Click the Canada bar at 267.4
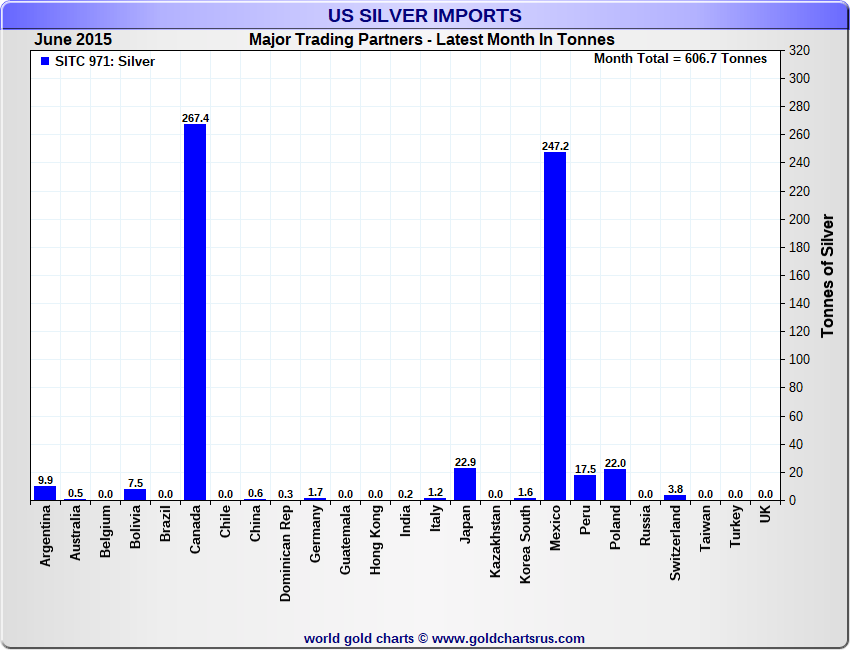The height and width of the screenshot is (650, 850). click(x=195, y=312)
